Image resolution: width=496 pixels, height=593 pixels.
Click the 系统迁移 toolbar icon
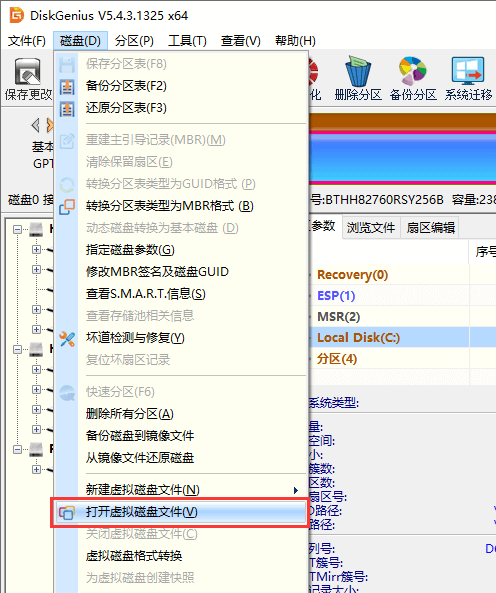click(x=468, y=71)
